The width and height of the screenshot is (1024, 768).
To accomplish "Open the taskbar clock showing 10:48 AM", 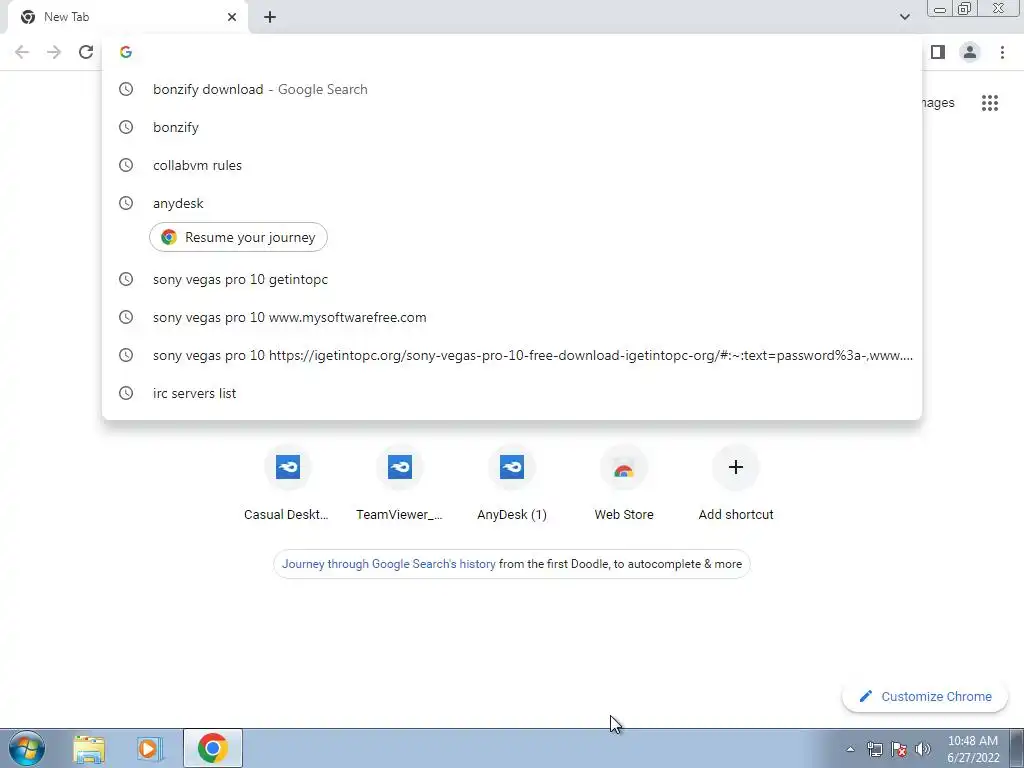I will click(973, 749).
